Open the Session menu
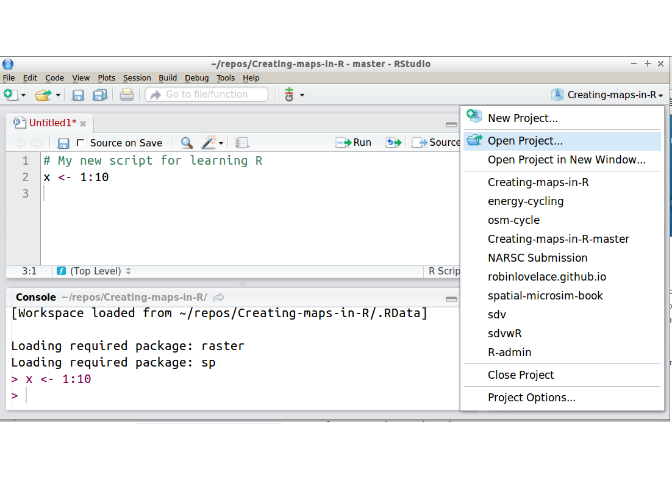The height and width of the screenshot is (480, 672). pyautogui.click(x=137, y=78)
